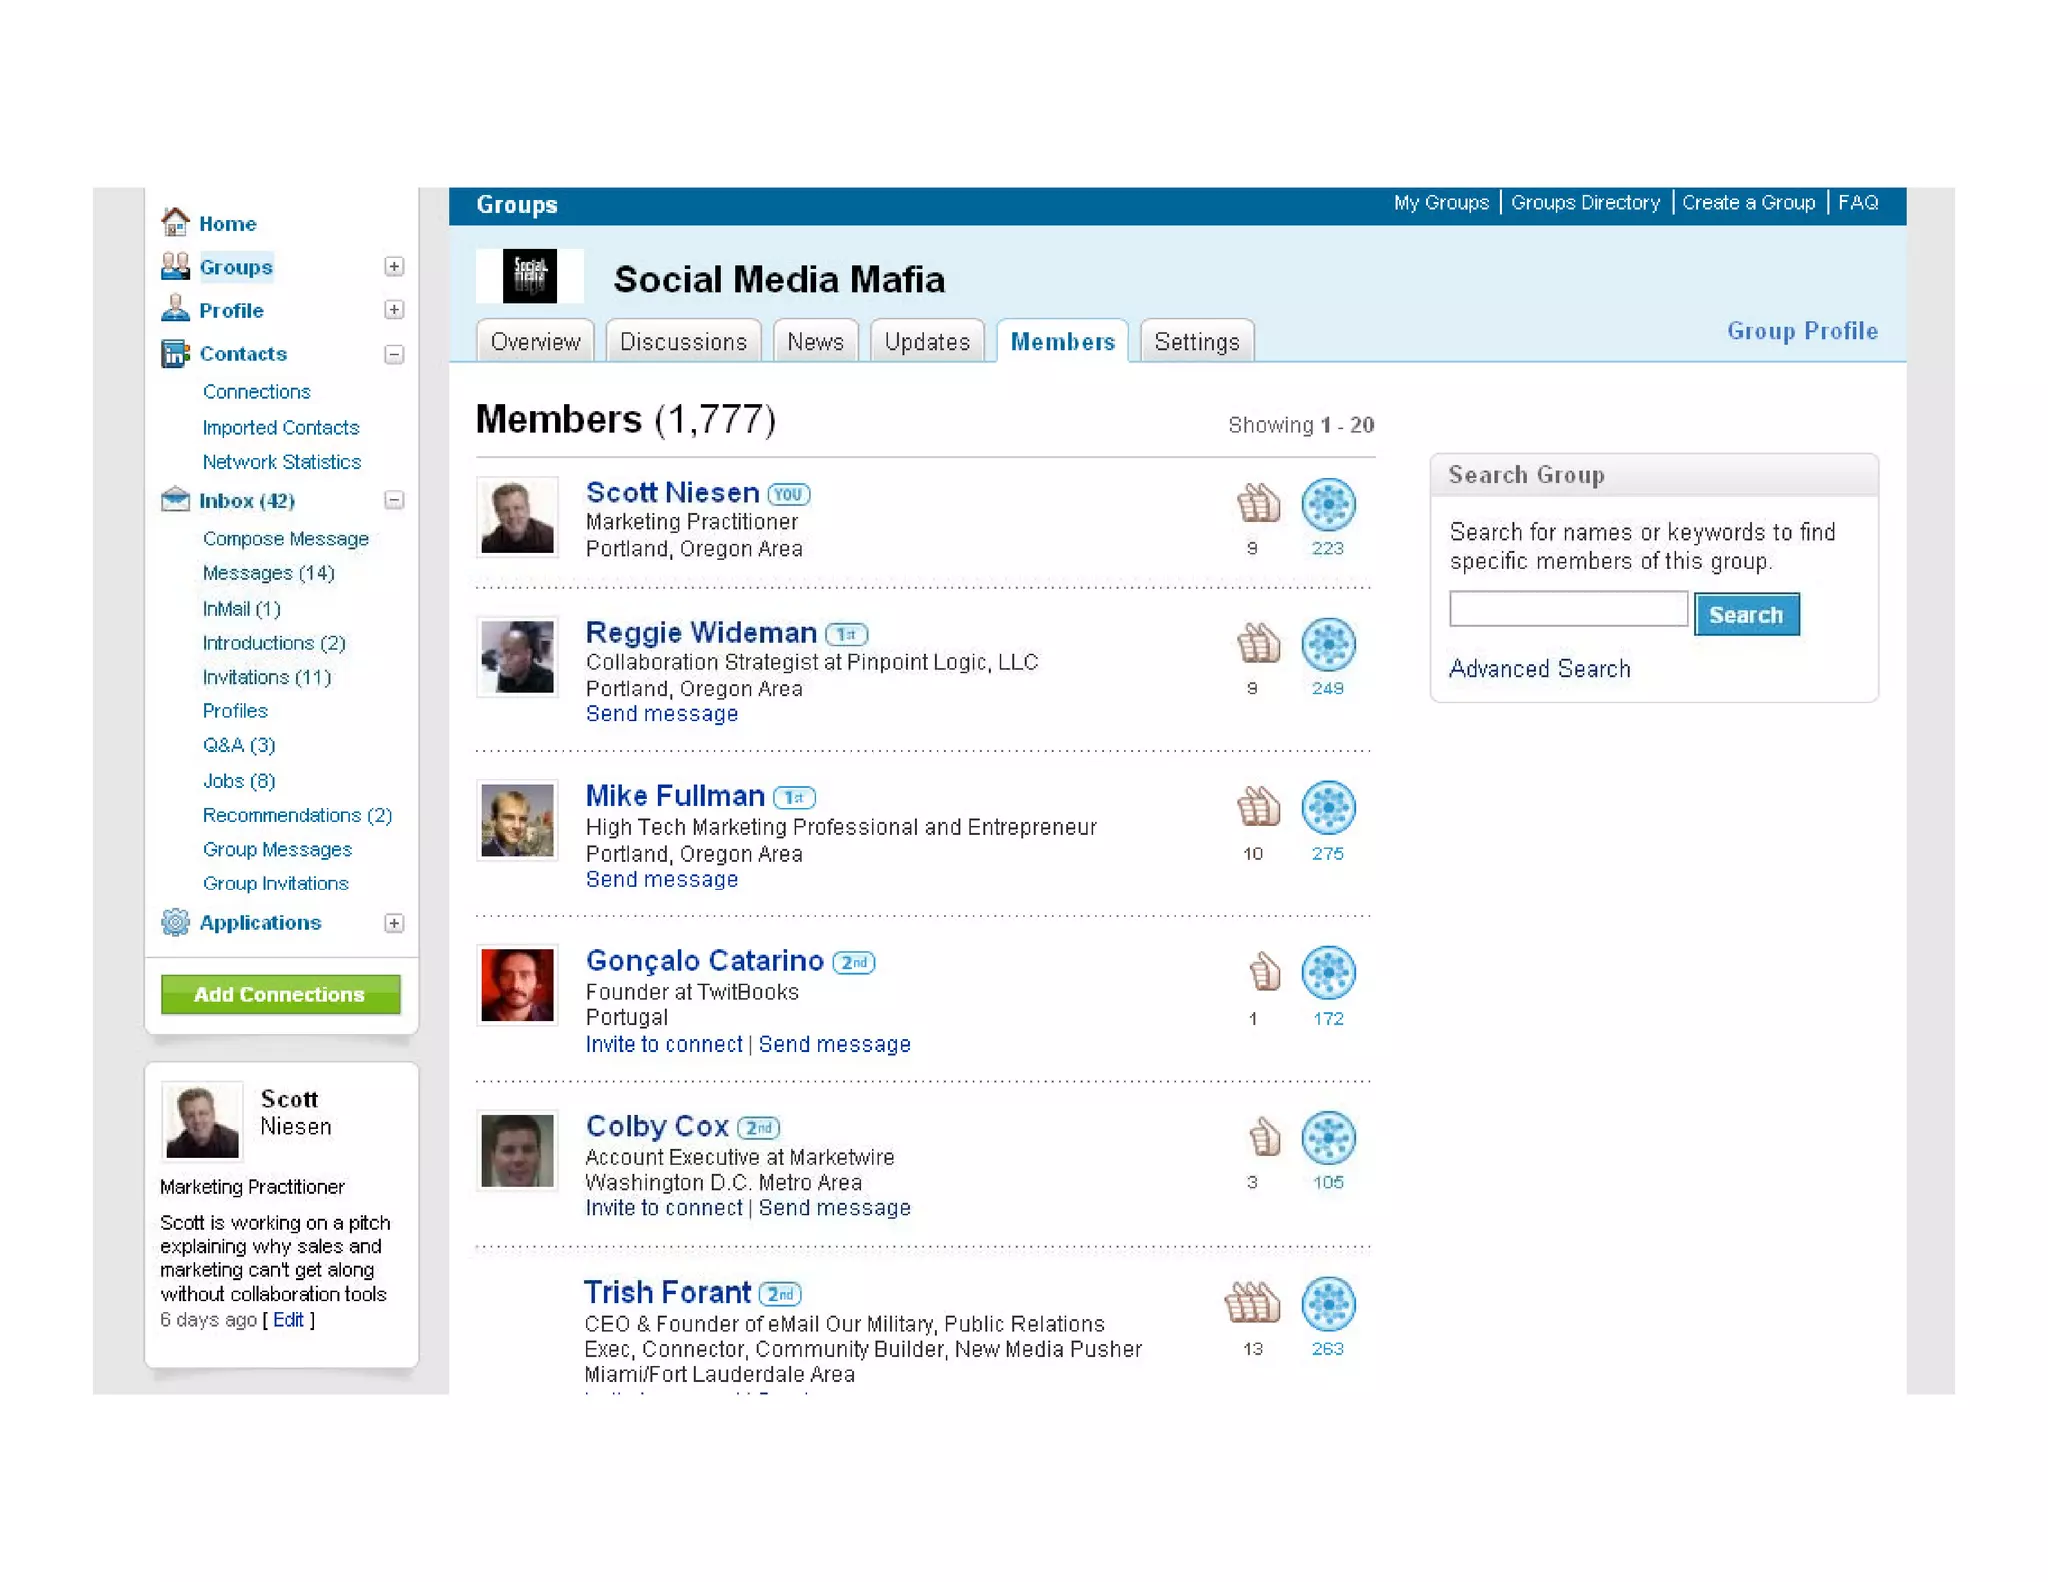Expand the Applications sidebar section

[x=394, y=922]
